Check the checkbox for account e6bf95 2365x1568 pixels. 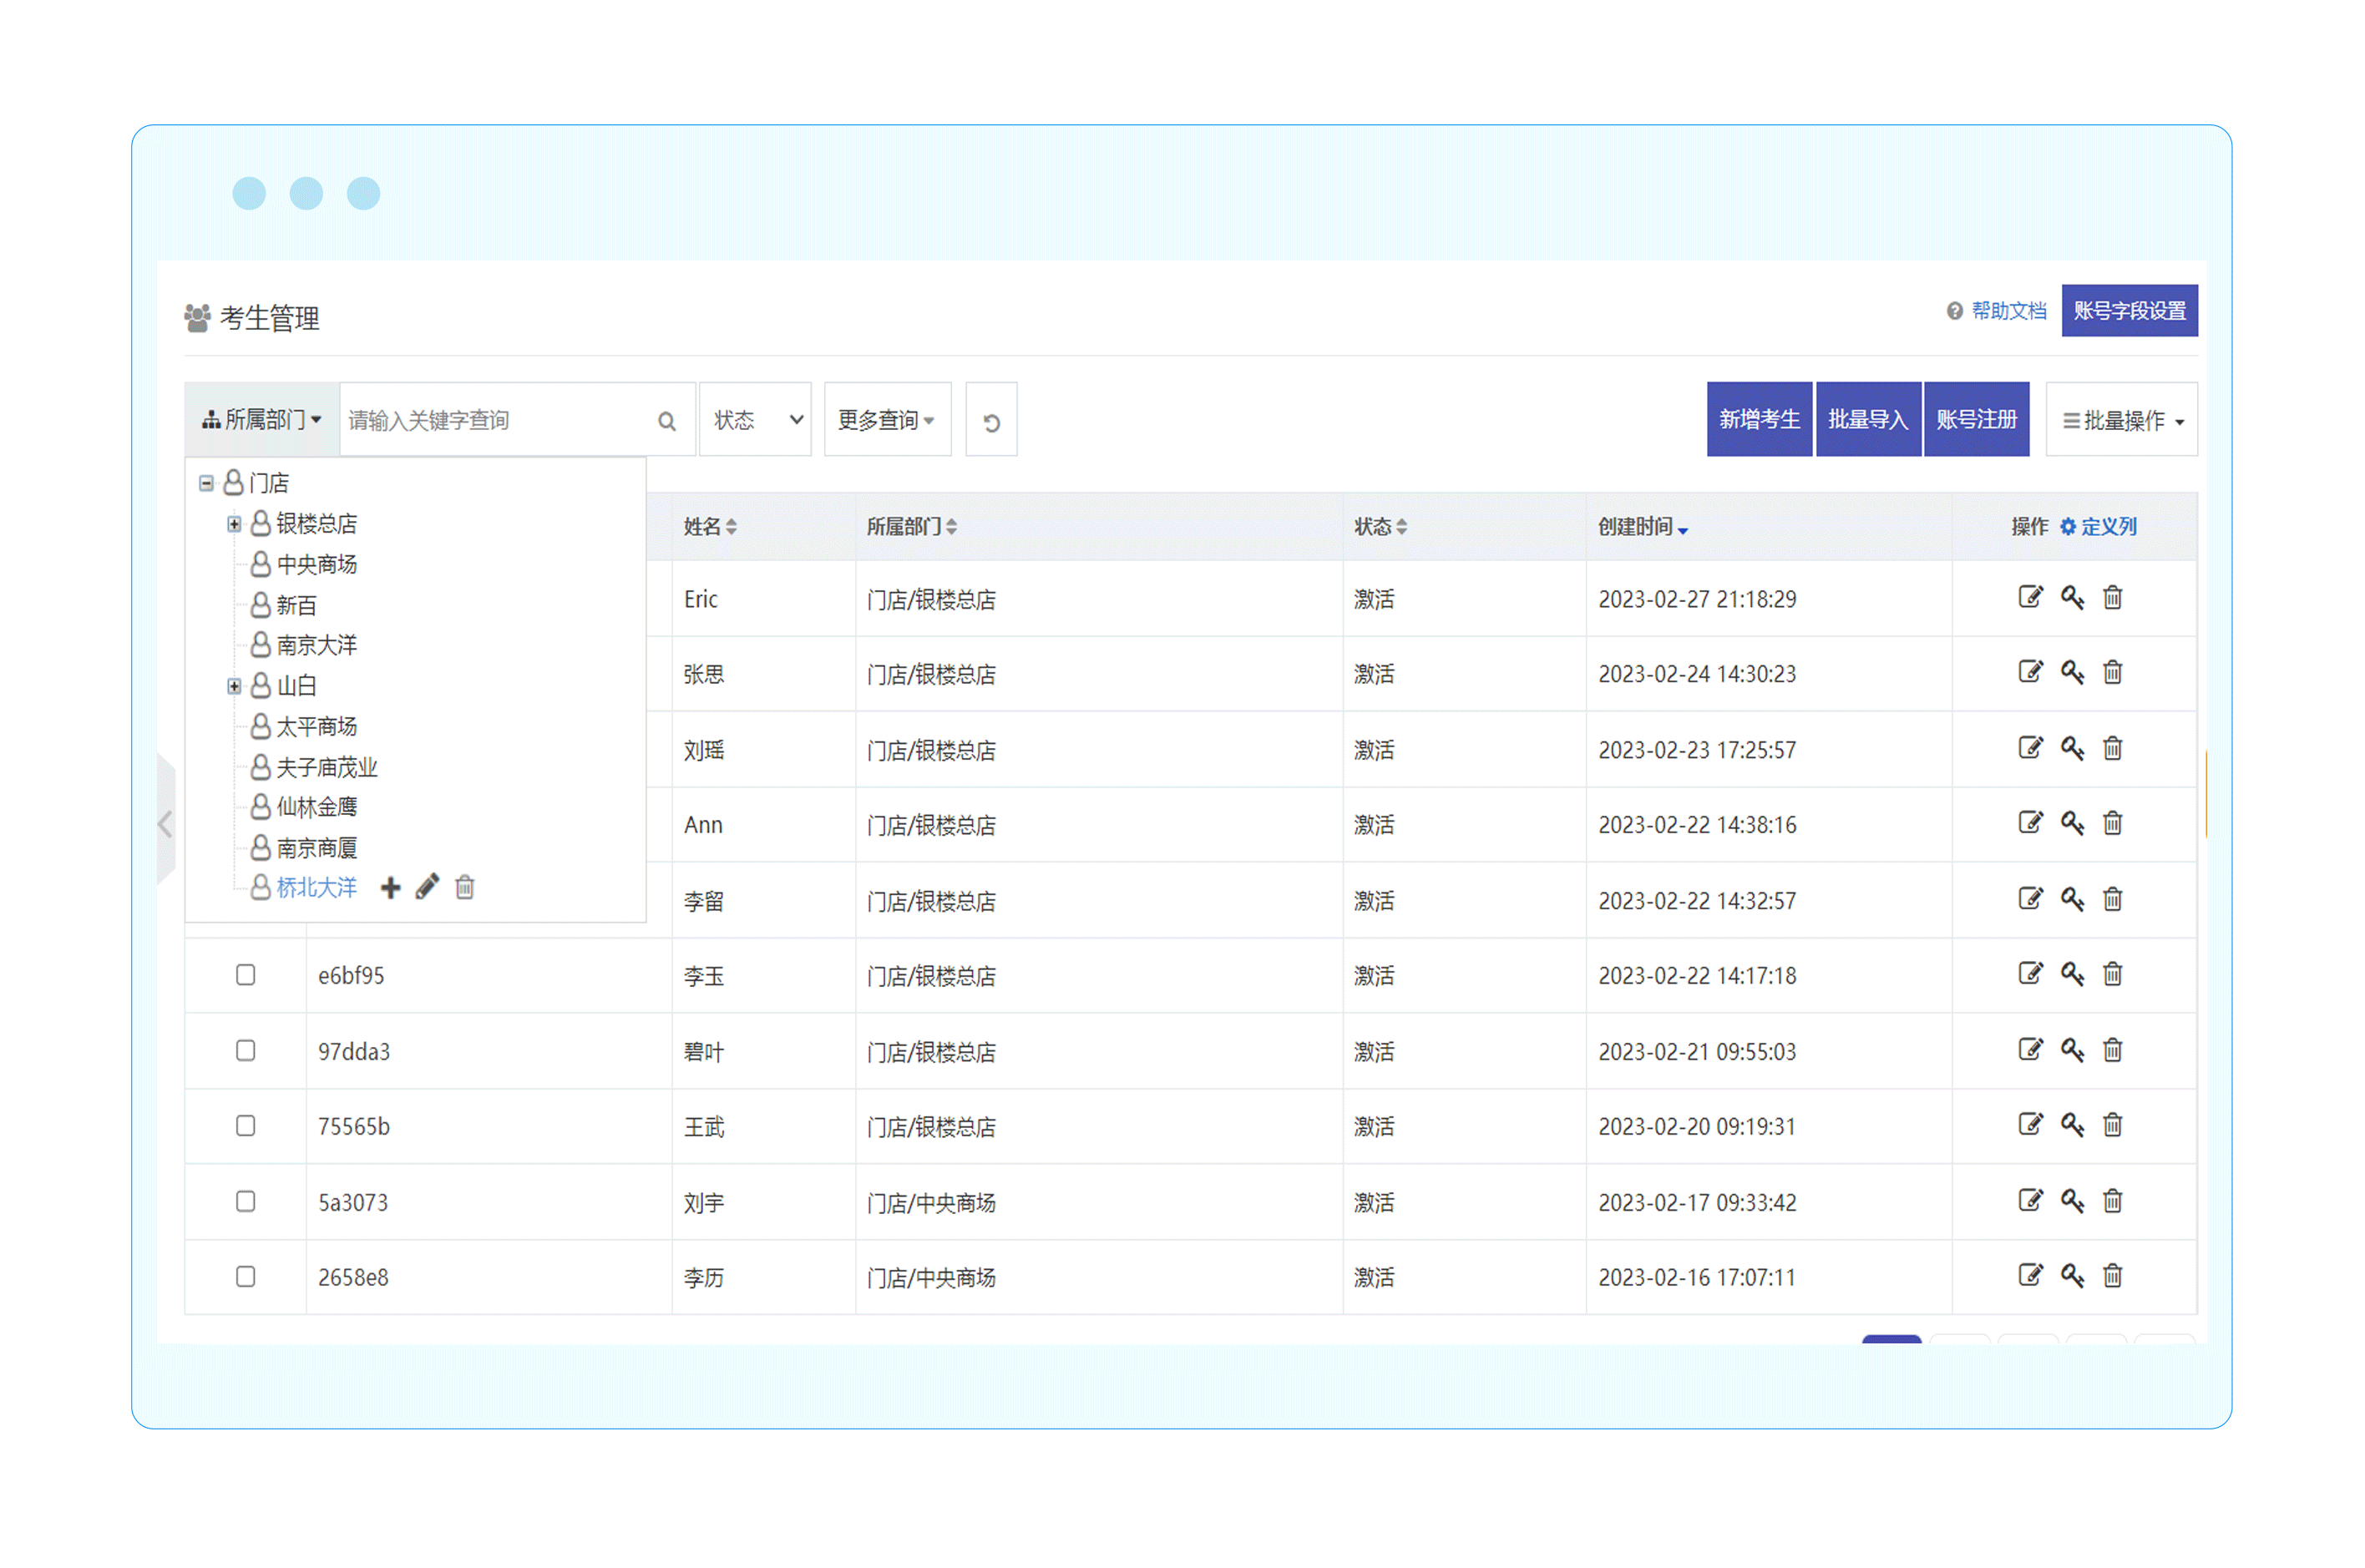tap(245, 975)
